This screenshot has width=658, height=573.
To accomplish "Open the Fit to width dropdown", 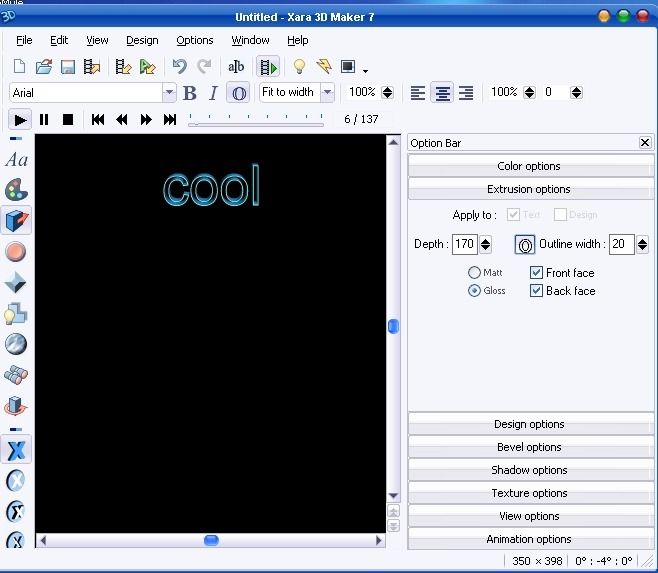I will 328,92.
